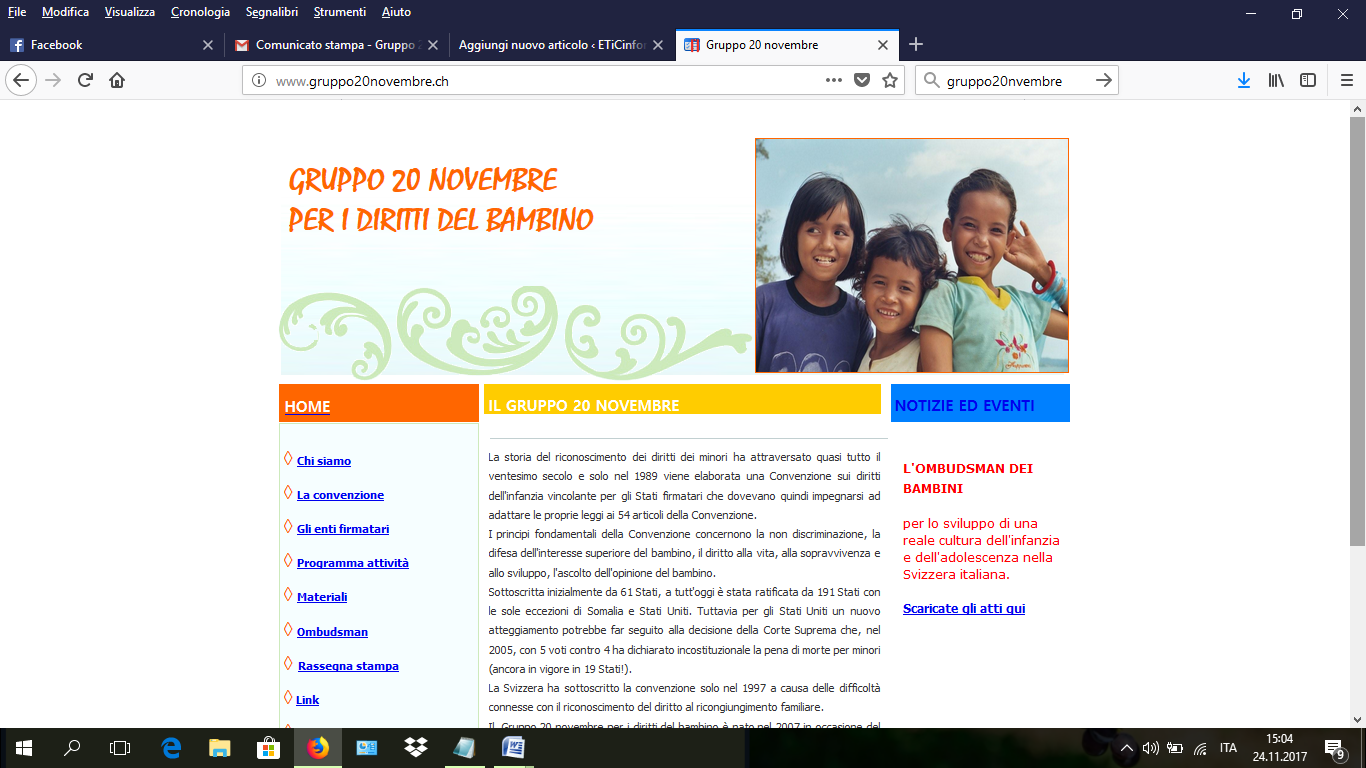Open Action Center notifications icon
Viewport: 1366px width, 768px height.
1334,748
